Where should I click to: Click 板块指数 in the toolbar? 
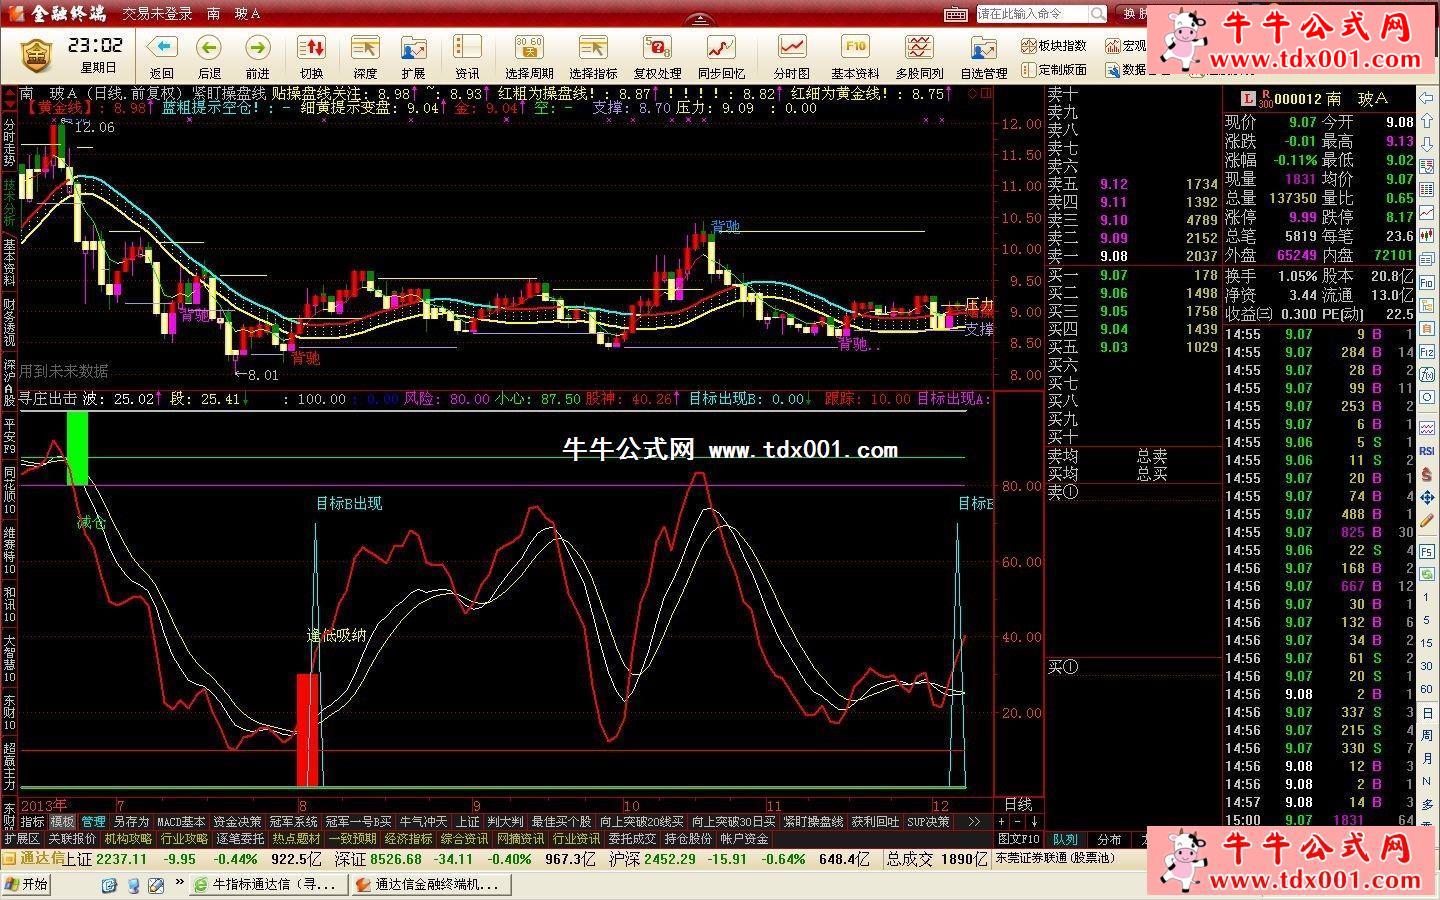[1054, 45]
